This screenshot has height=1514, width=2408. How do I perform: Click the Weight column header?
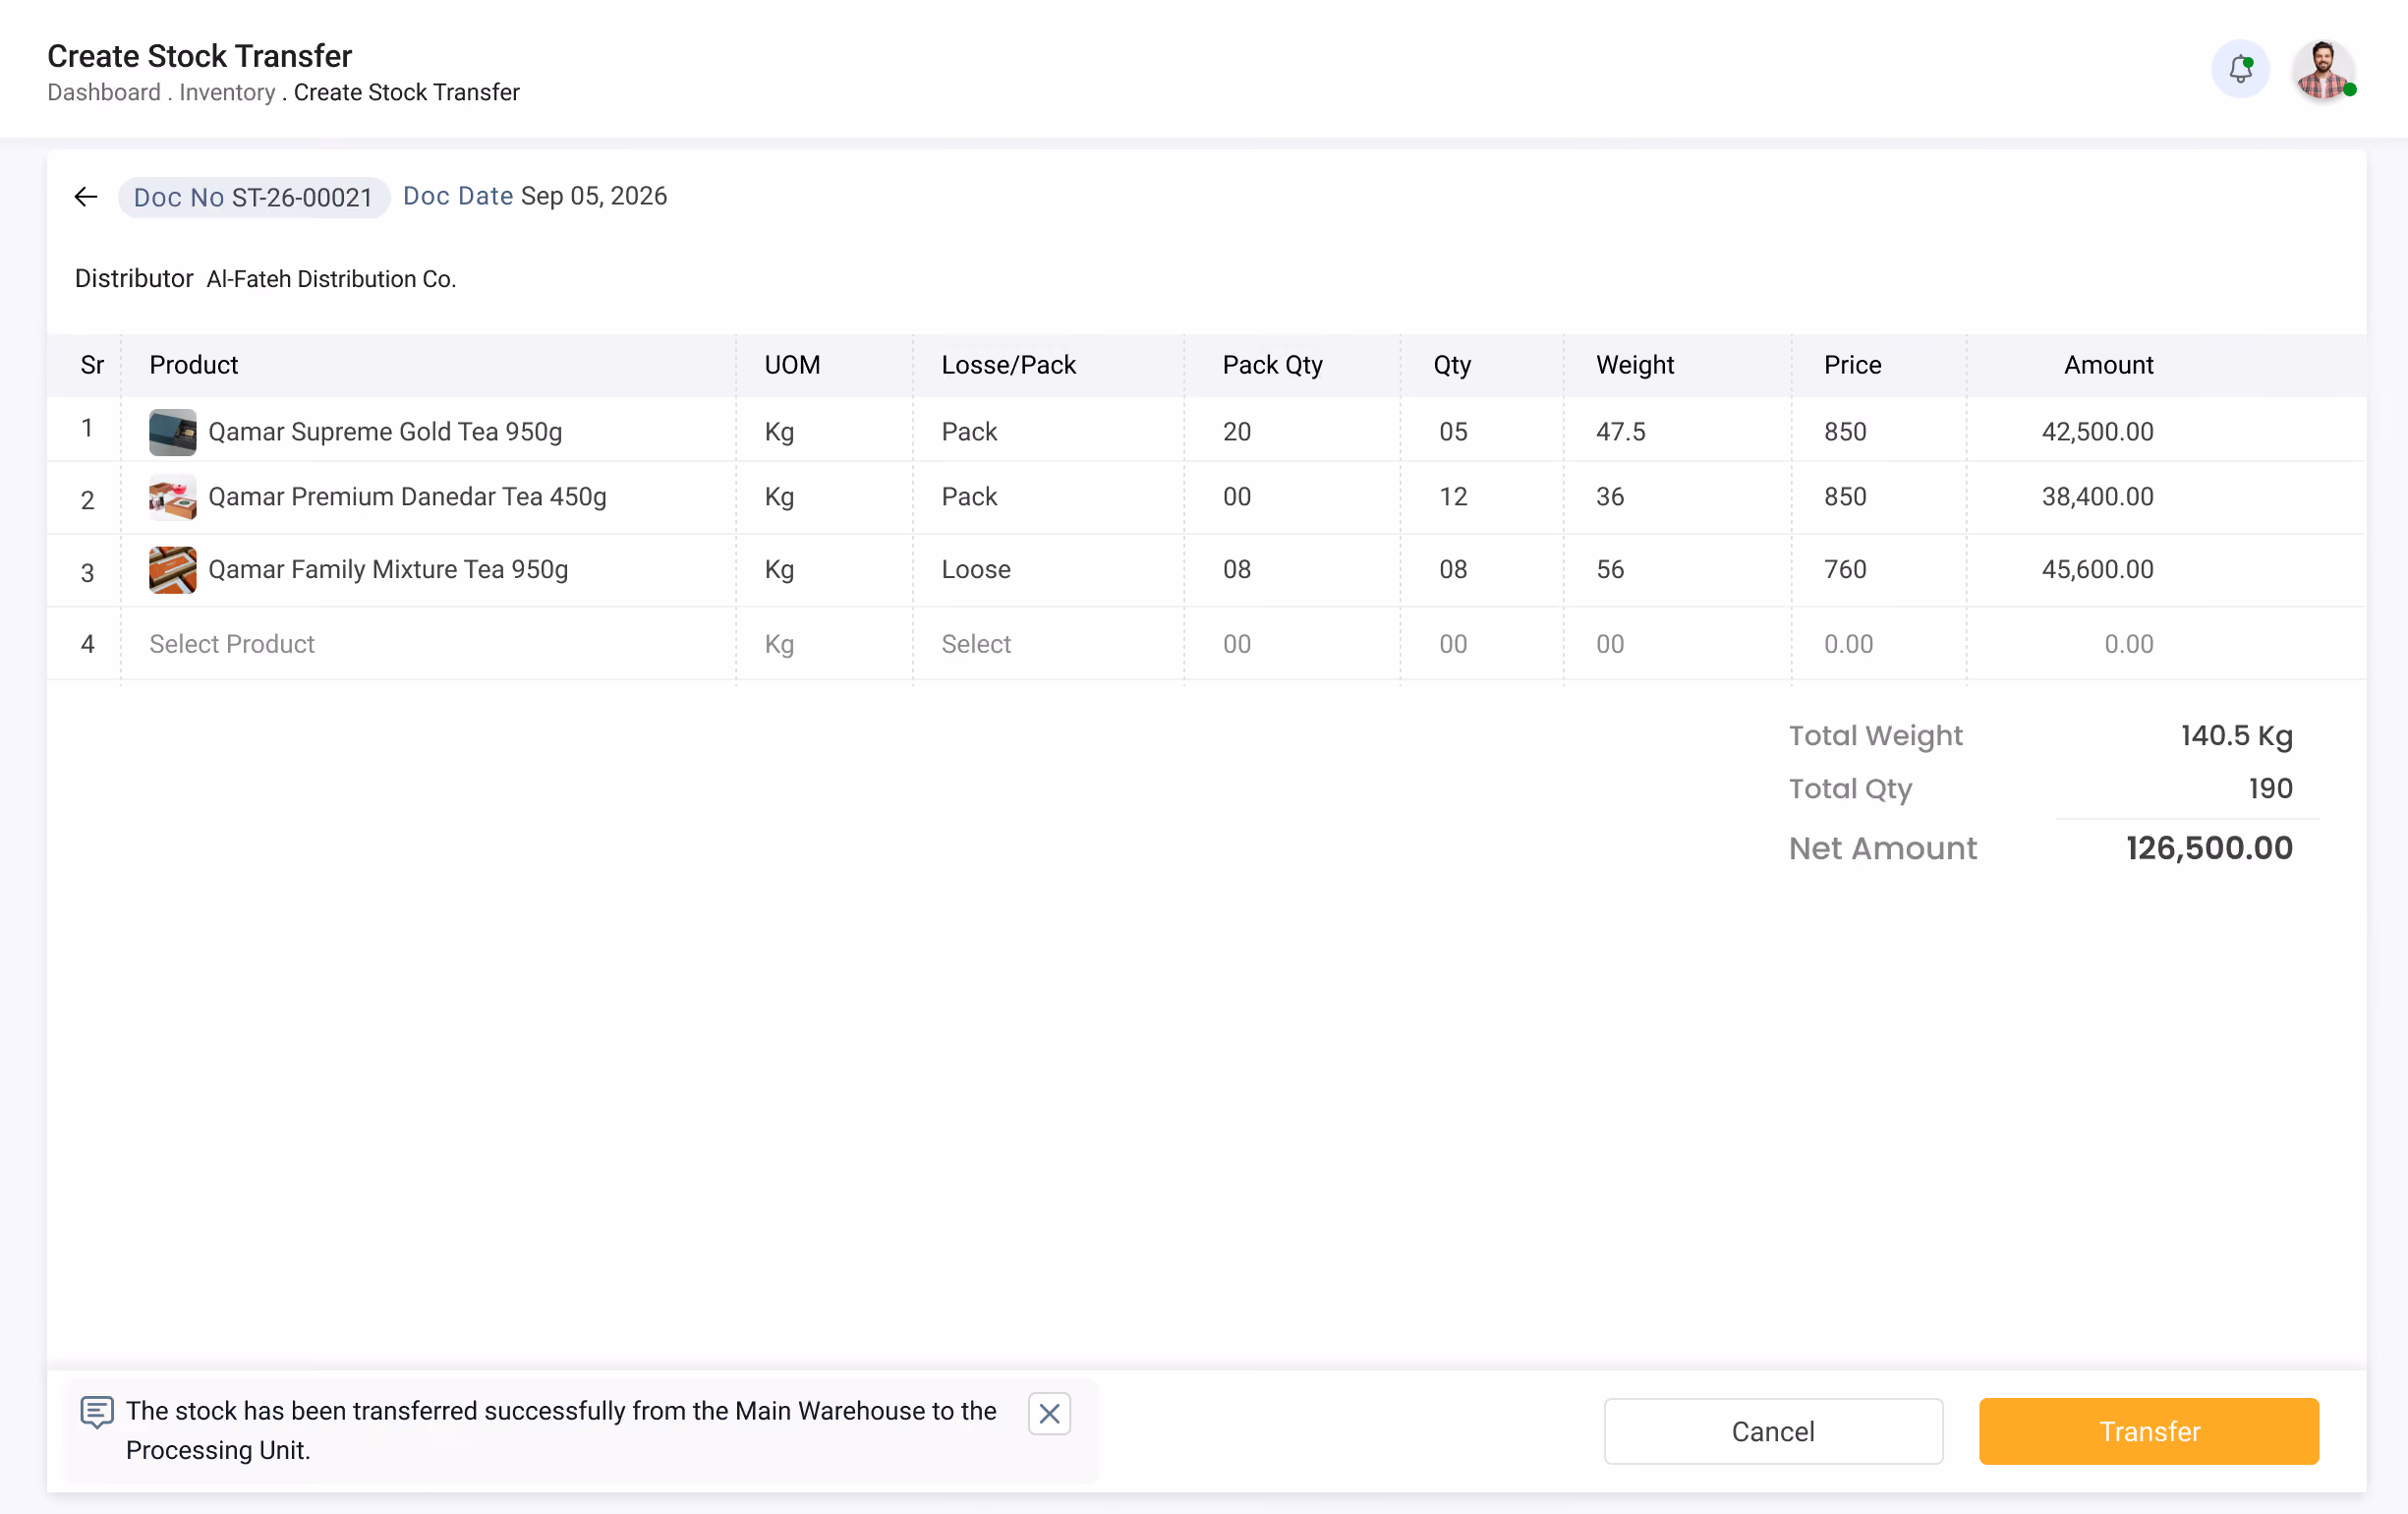tap(1634, 365)
